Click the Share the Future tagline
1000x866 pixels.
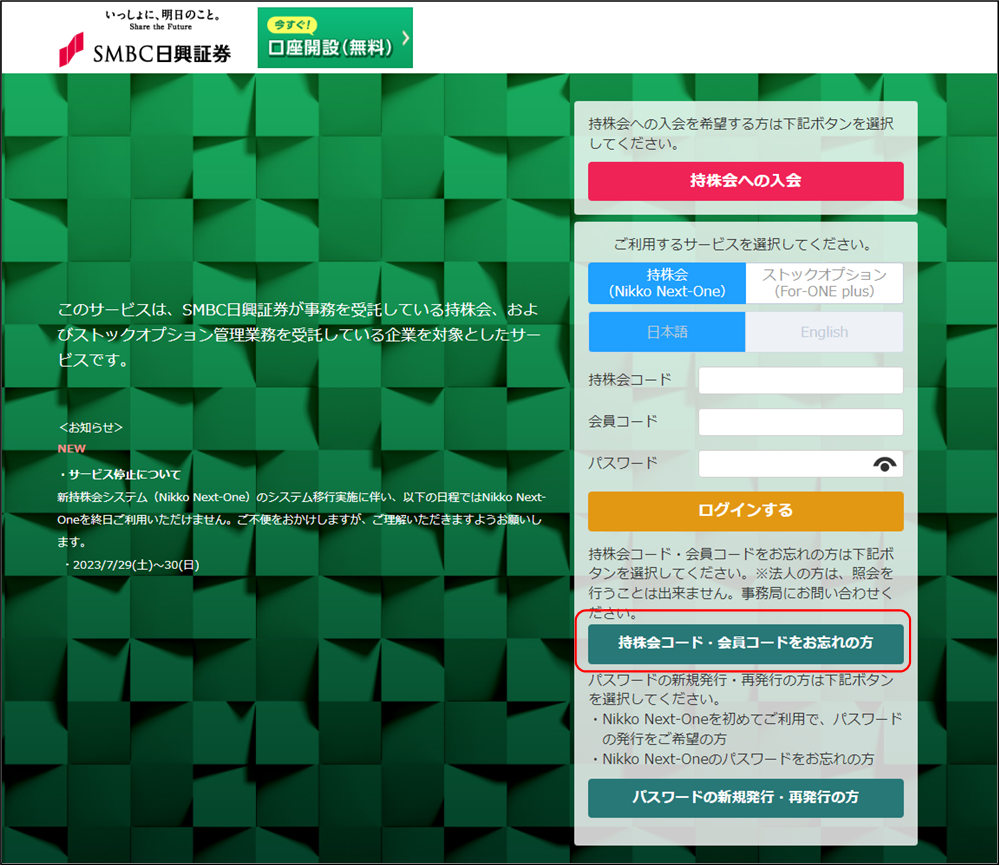pyautogui.click(x=161, y=27)
